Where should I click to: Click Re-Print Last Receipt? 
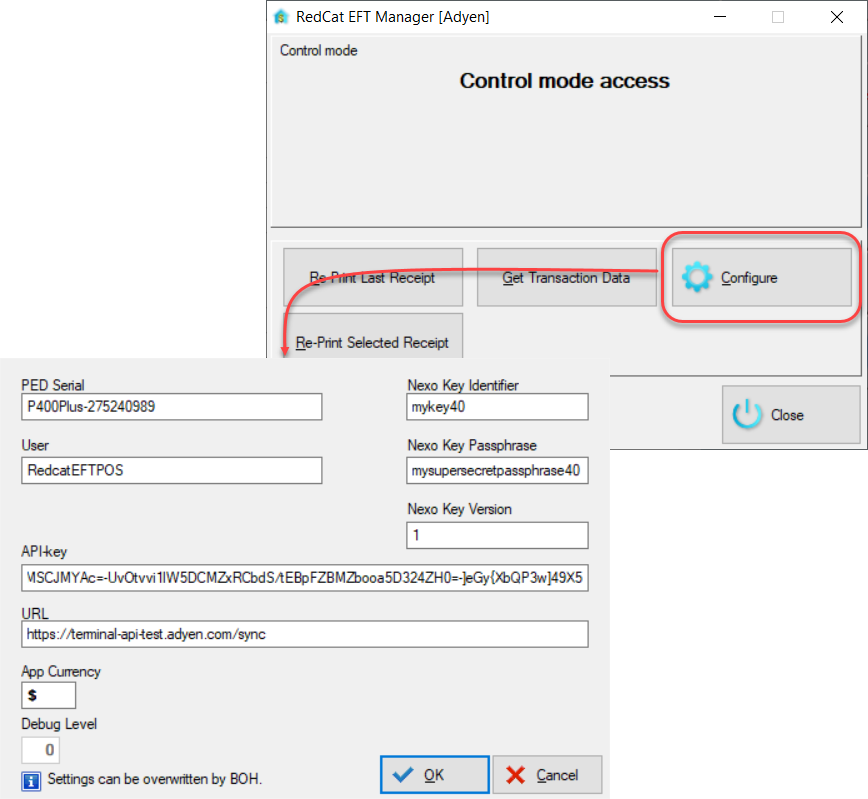[x=372, y=277]
